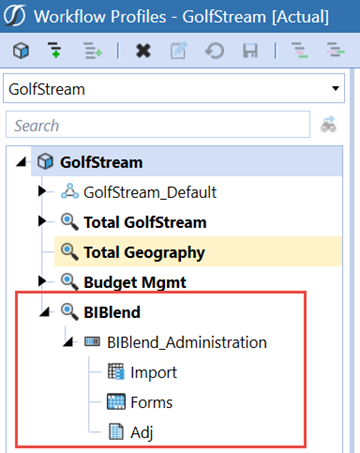Click the circular undo arrow icon
360x453 pixels.
click(214, 51)
